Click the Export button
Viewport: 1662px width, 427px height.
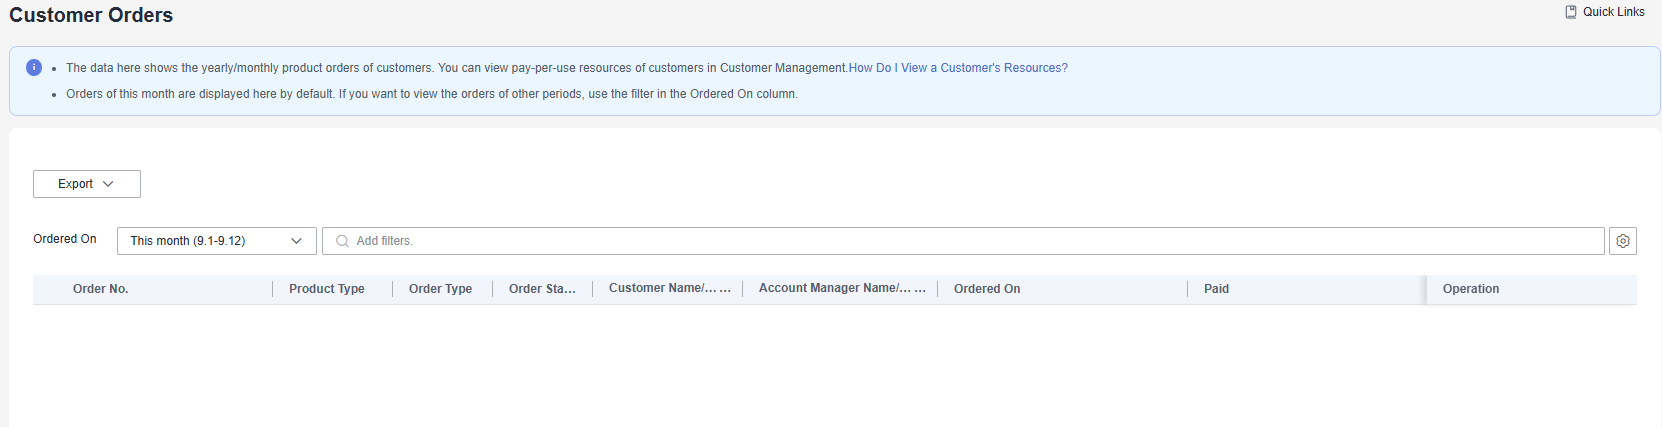pyautogui.click(x=87, y=184)
